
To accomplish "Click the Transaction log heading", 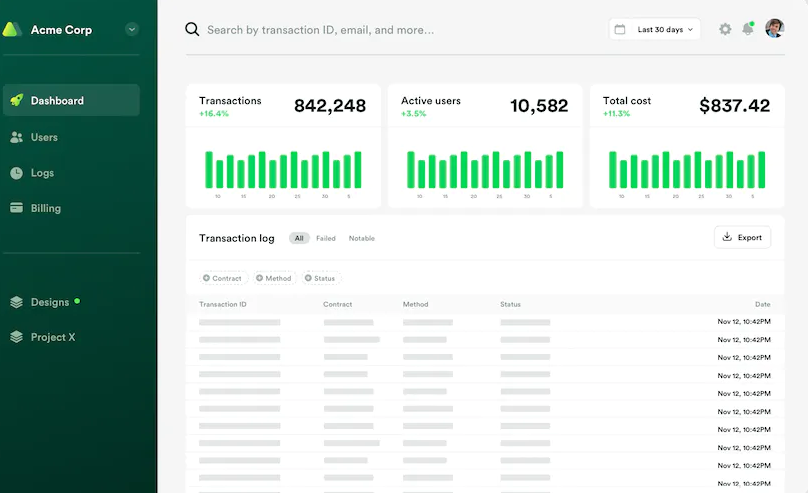I will point(237,238).
